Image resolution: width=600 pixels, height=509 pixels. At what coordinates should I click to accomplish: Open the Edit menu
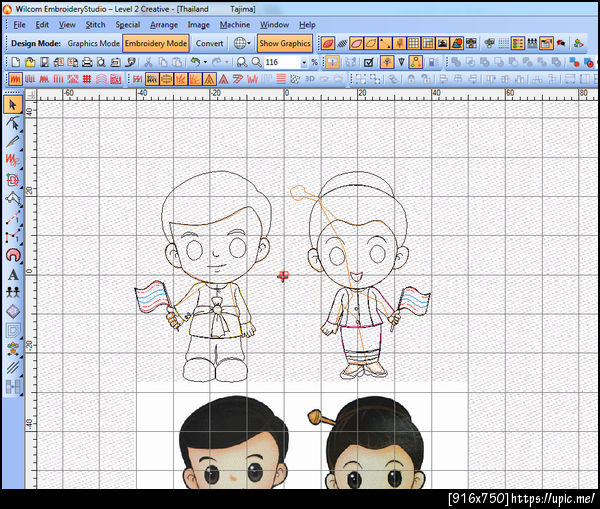(42, 25)
